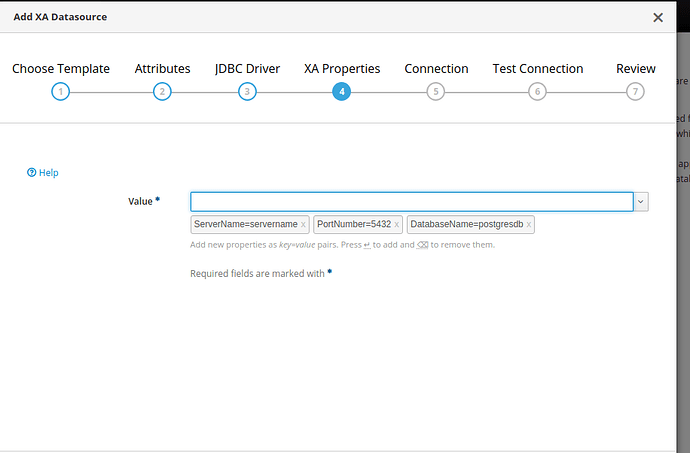
Task: Click the step 5 circle icon
Action: tap(435, 92)
